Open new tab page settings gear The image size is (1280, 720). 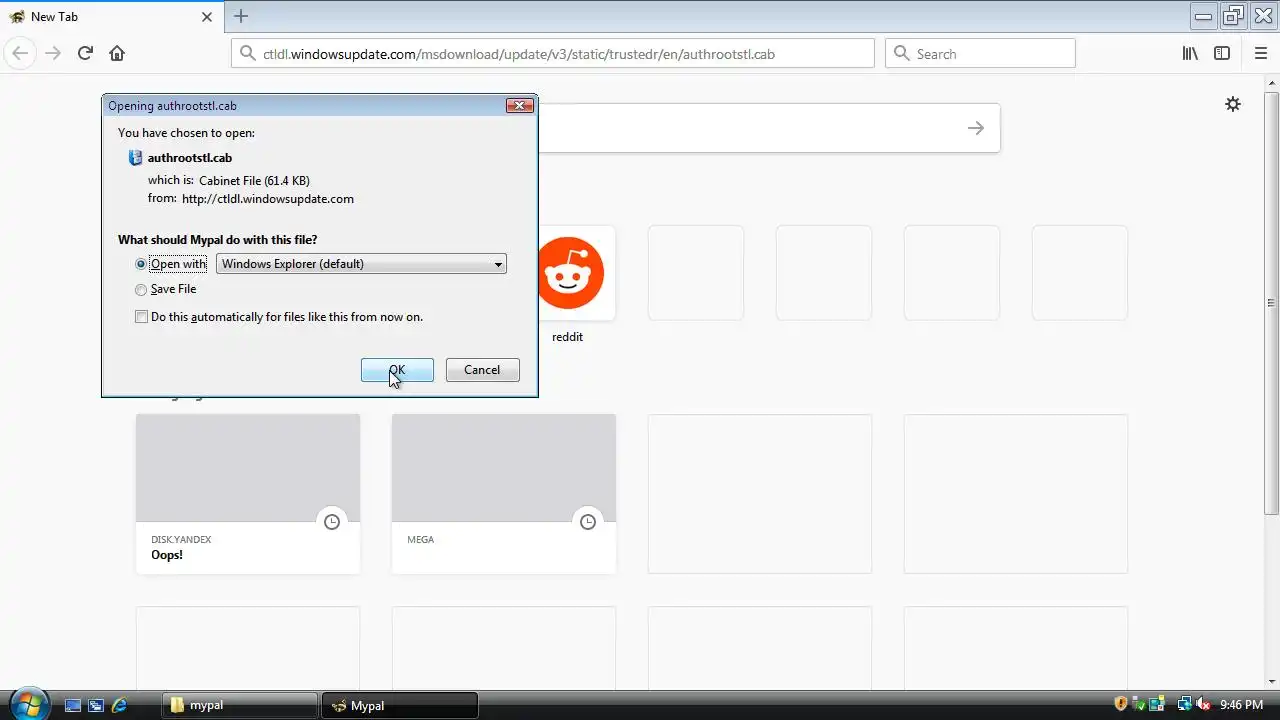pos(1233,104)
